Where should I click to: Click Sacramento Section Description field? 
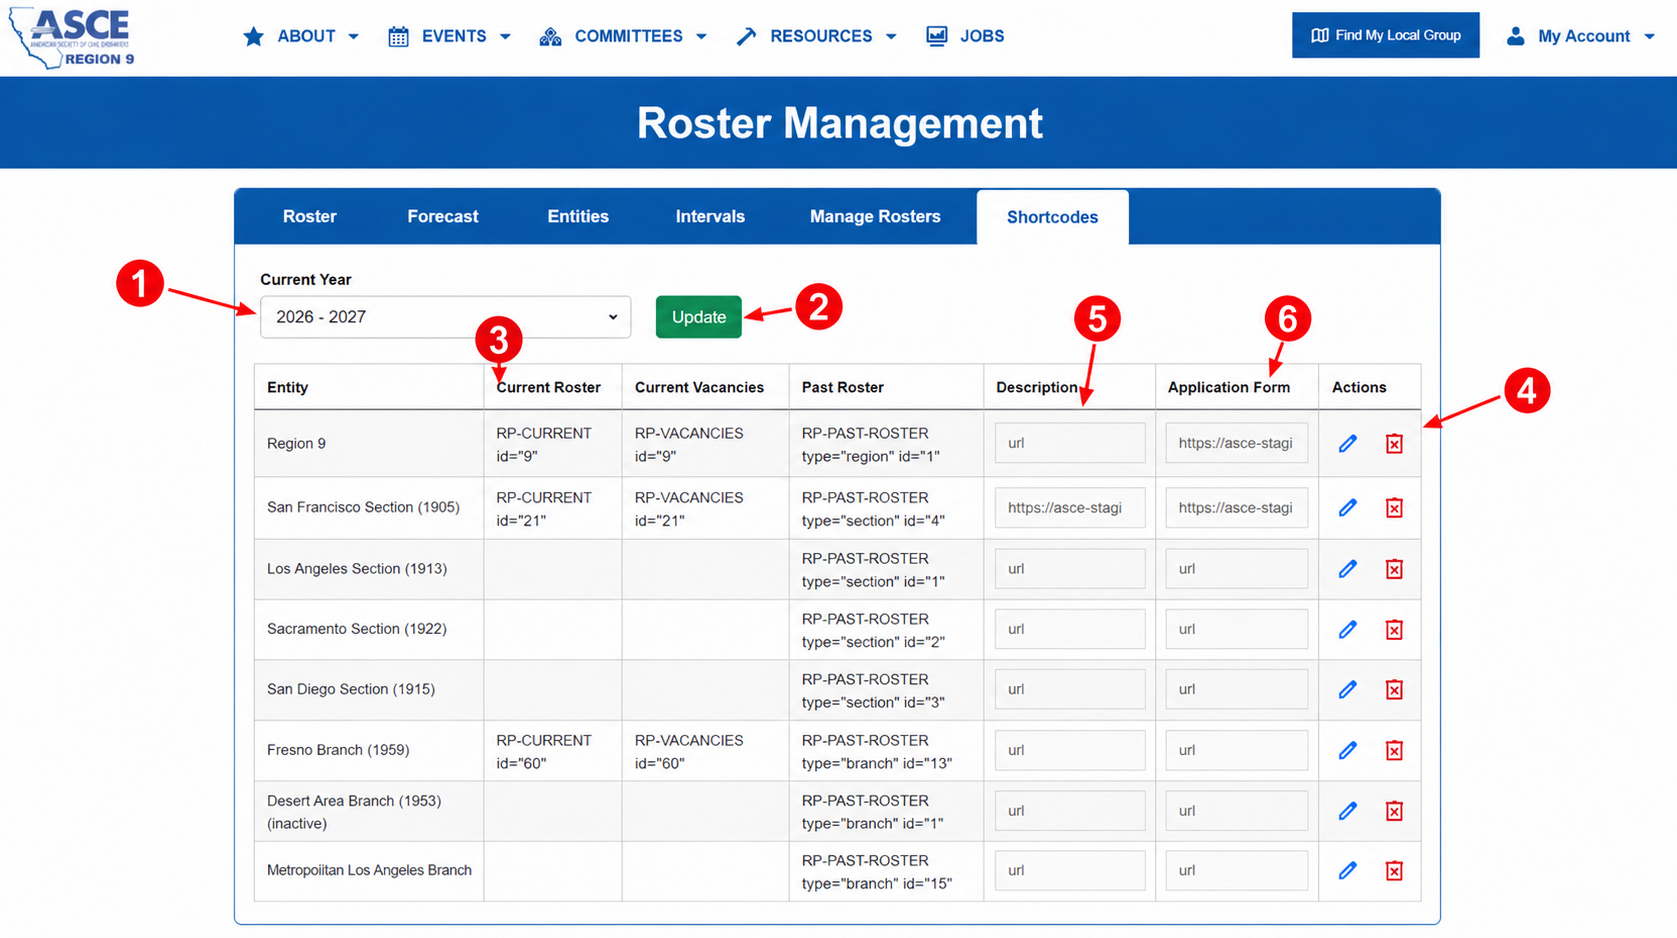coord(1070,629)
